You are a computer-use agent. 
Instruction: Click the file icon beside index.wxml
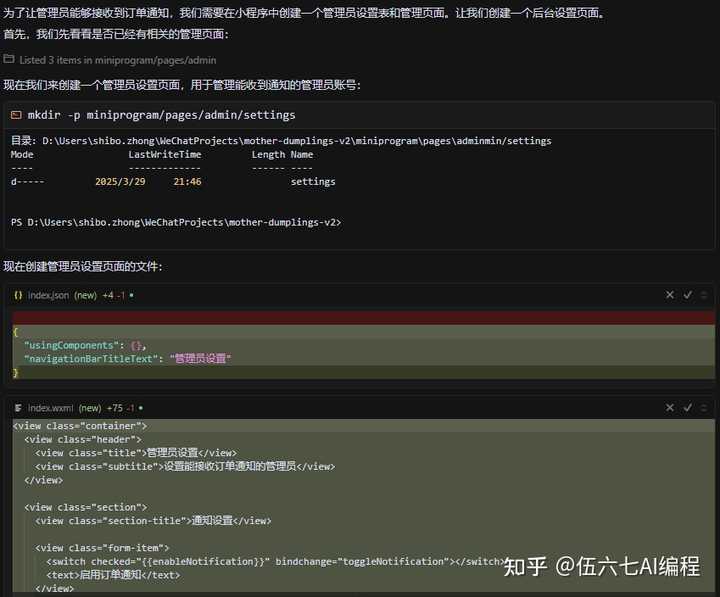[x=18, y=408]
